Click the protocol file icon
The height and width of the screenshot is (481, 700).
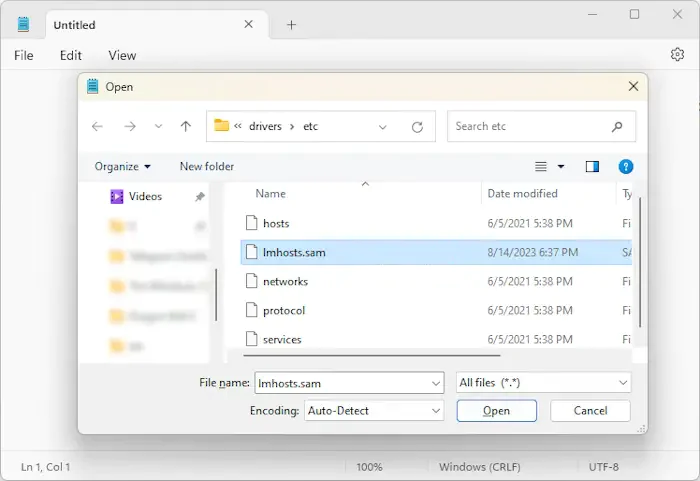pos(252,310)
